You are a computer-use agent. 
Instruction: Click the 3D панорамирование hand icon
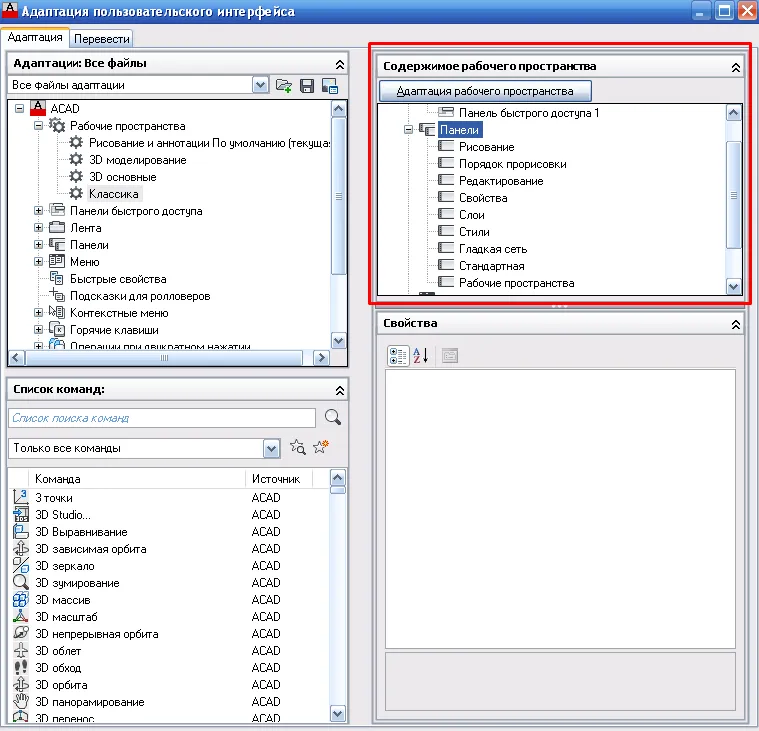point(20,701)
